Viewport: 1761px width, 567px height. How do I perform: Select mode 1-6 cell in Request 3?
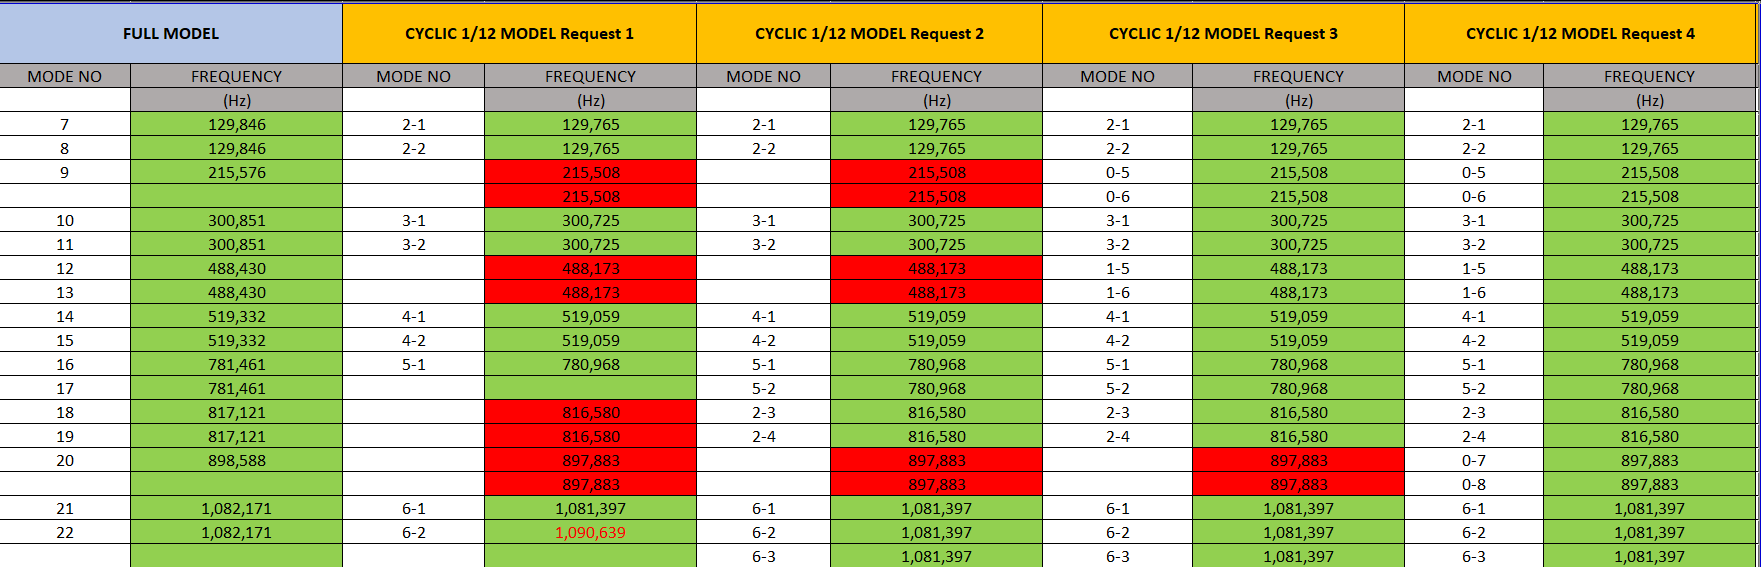coord(1117,292)
